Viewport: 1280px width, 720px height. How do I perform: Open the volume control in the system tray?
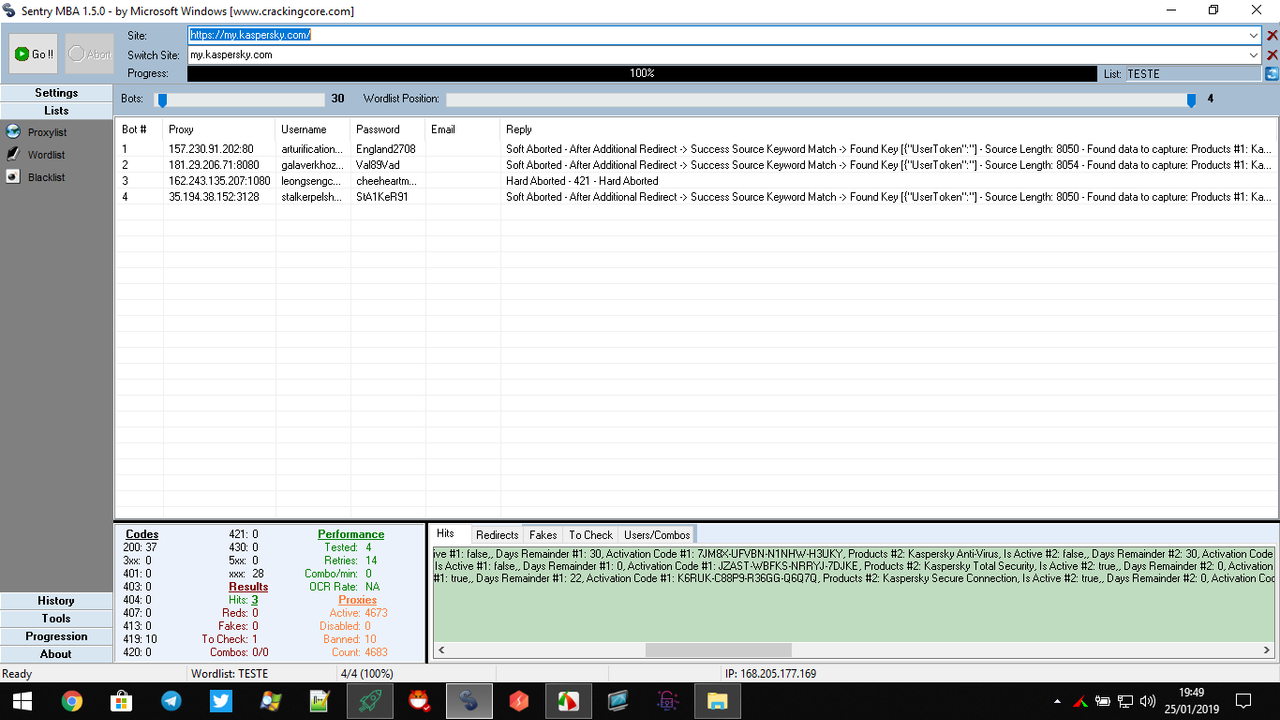[1148, 701]
